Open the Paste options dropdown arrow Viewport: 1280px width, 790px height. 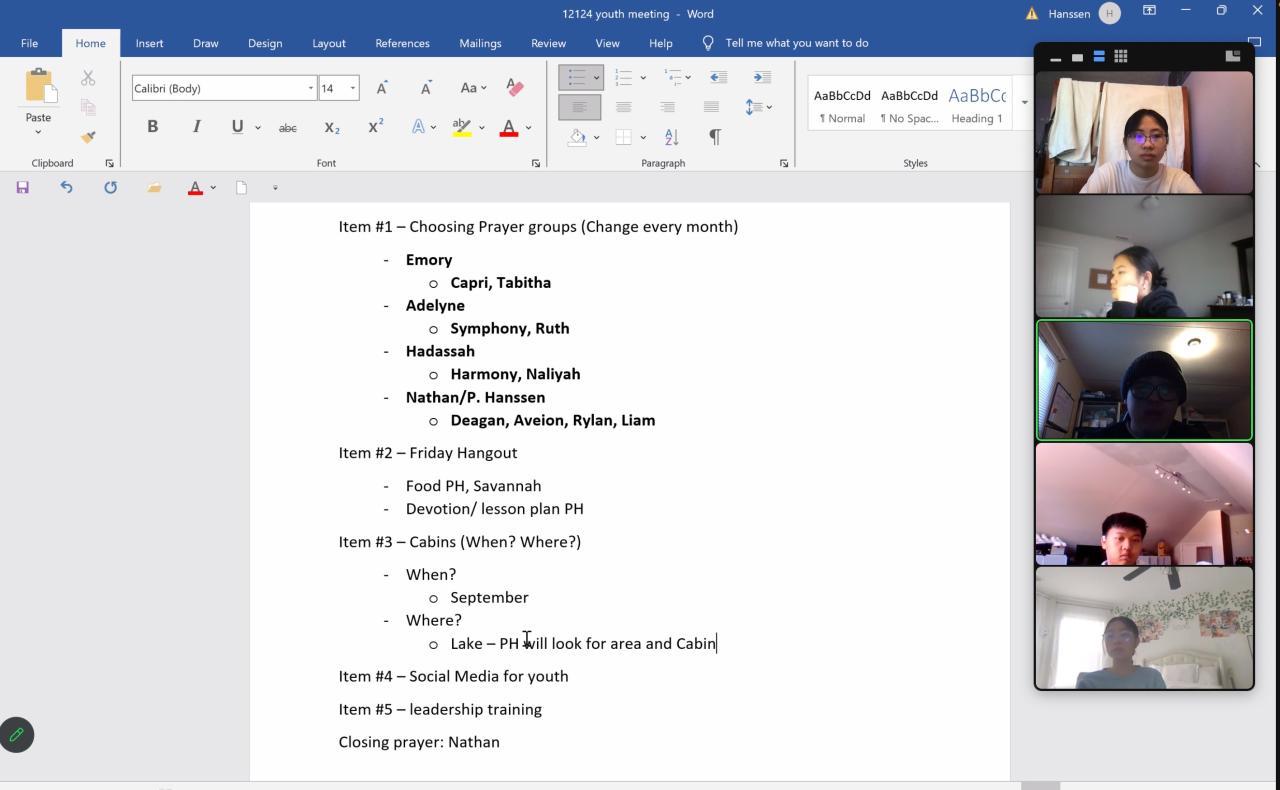38,131
